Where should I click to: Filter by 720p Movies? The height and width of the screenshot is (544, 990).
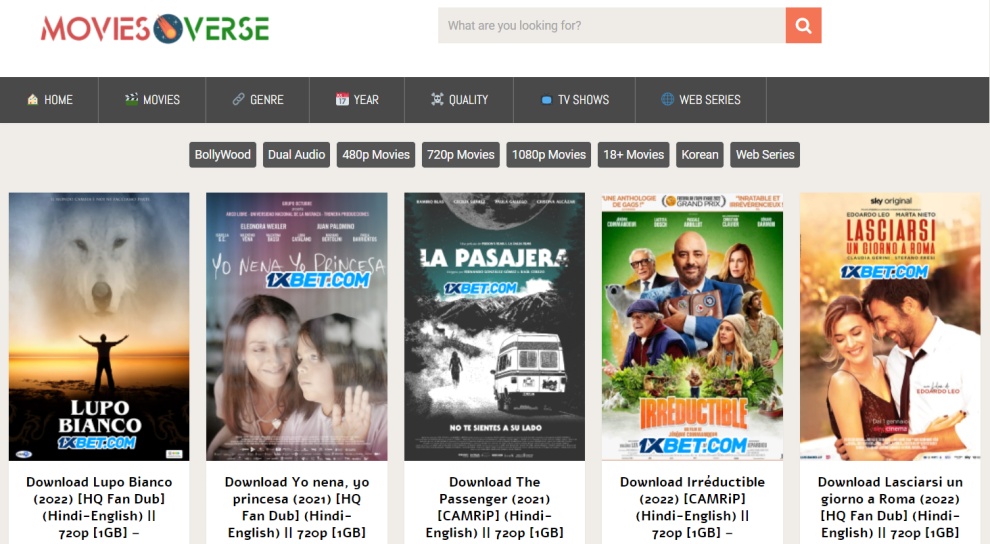[460, 155]
